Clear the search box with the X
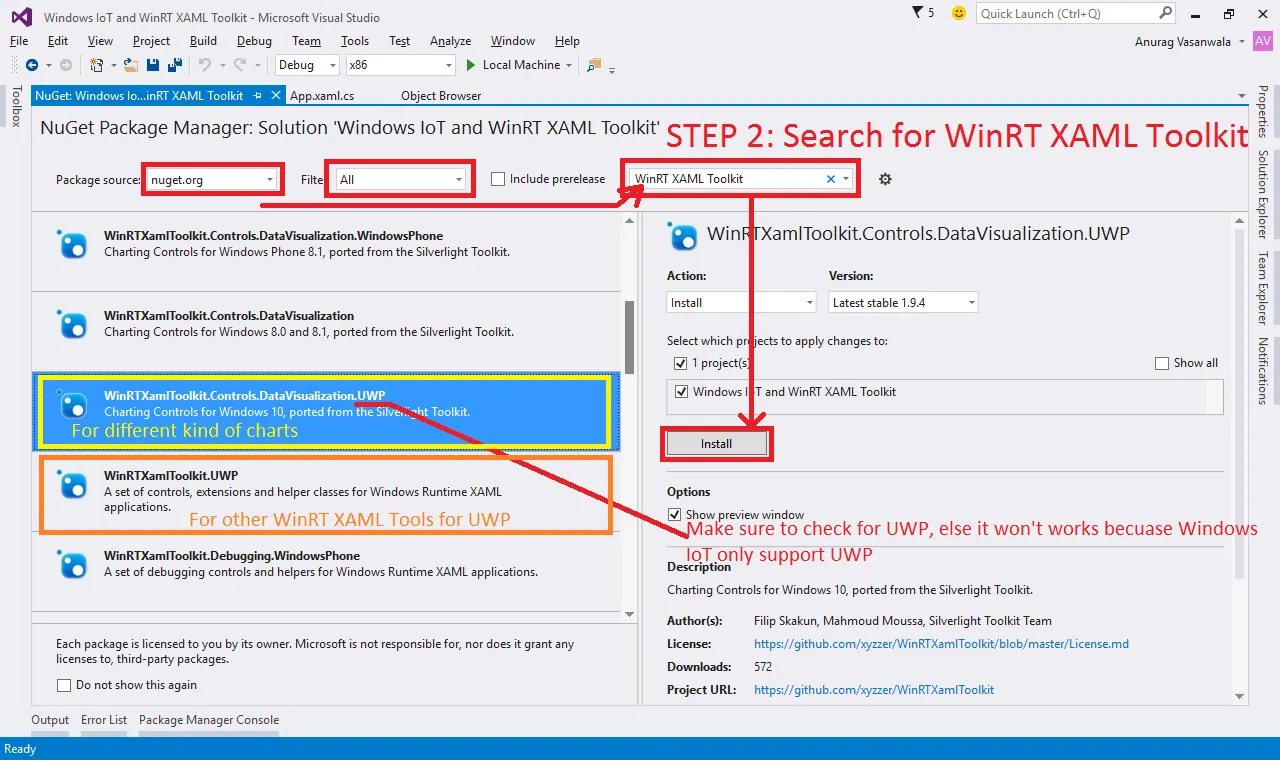 [x=830, y=179]
